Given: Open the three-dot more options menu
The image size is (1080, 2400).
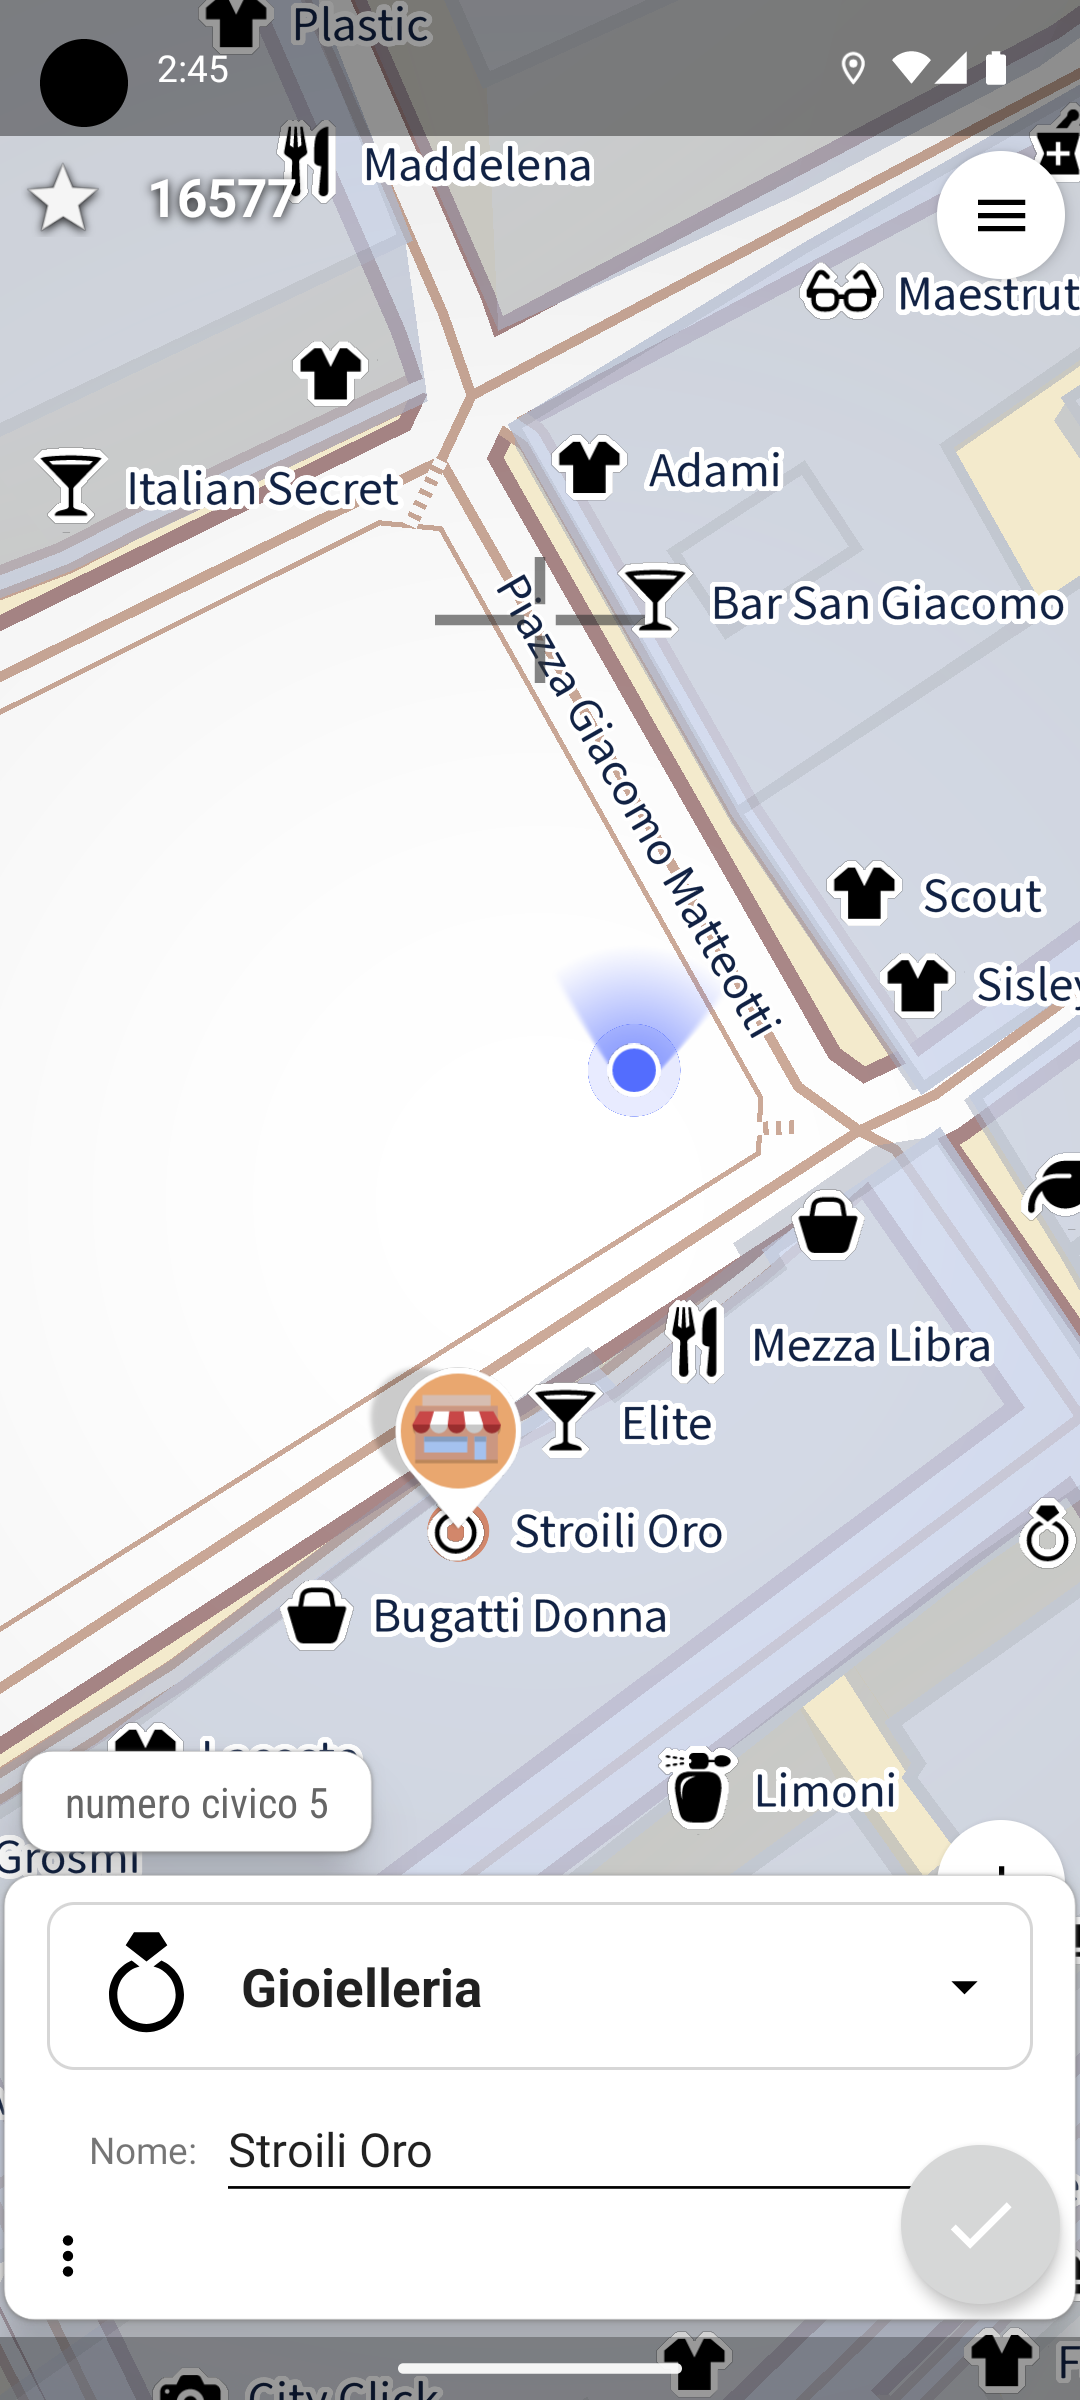Looking at the screenshot, I should (x=68, y=2256).
